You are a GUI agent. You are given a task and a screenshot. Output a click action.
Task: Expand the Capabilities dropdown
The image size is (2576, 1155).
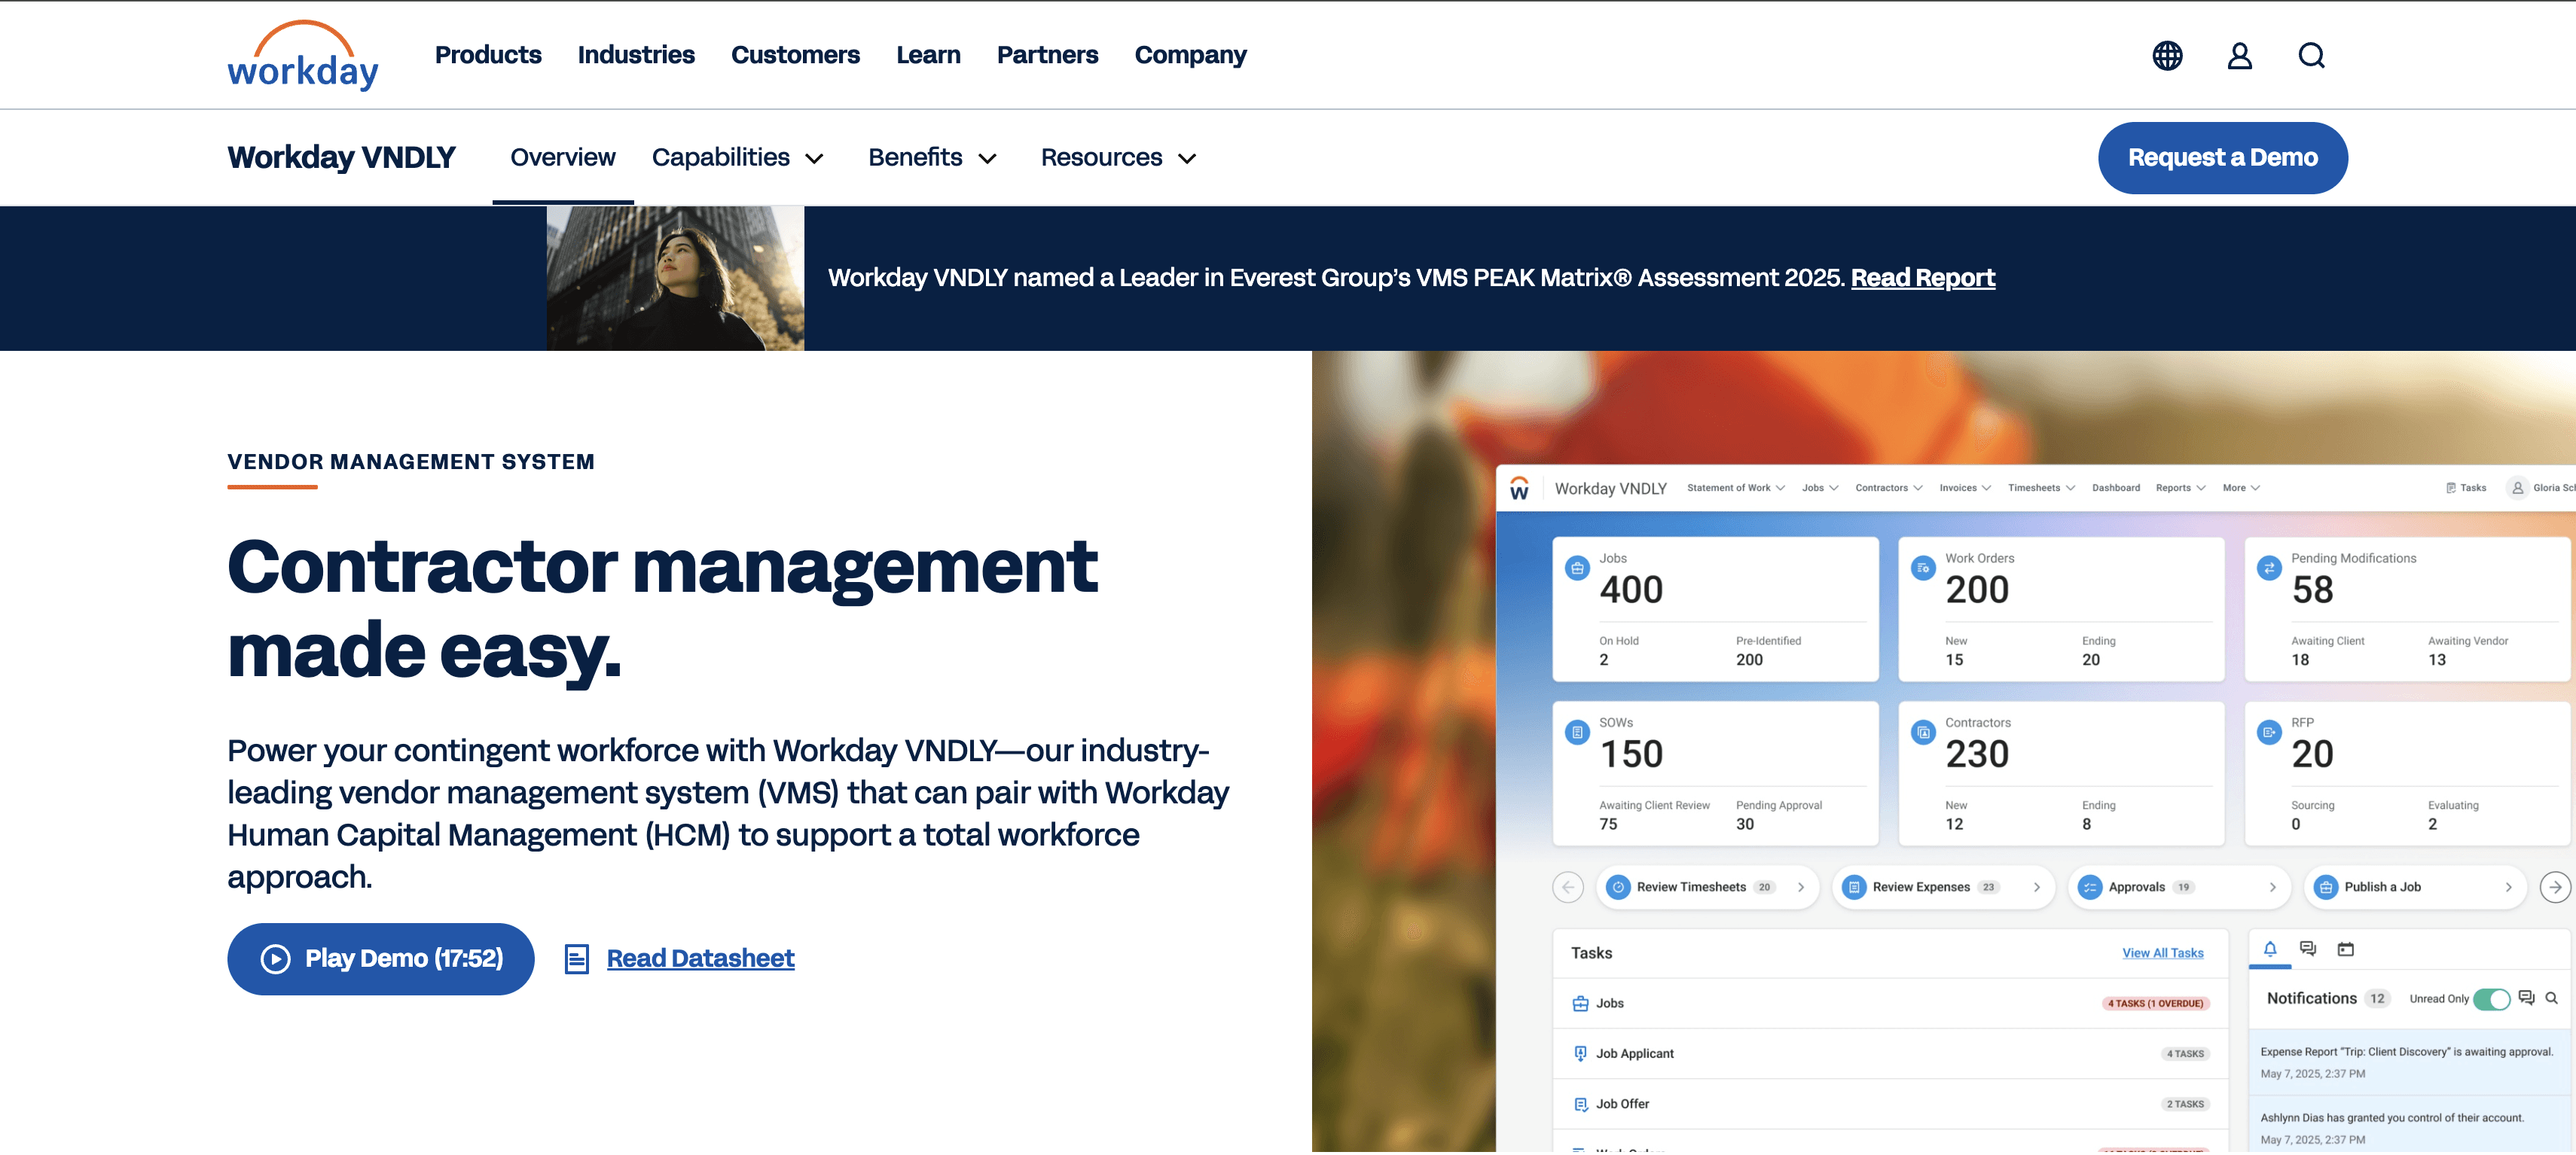tap(738, 158)
